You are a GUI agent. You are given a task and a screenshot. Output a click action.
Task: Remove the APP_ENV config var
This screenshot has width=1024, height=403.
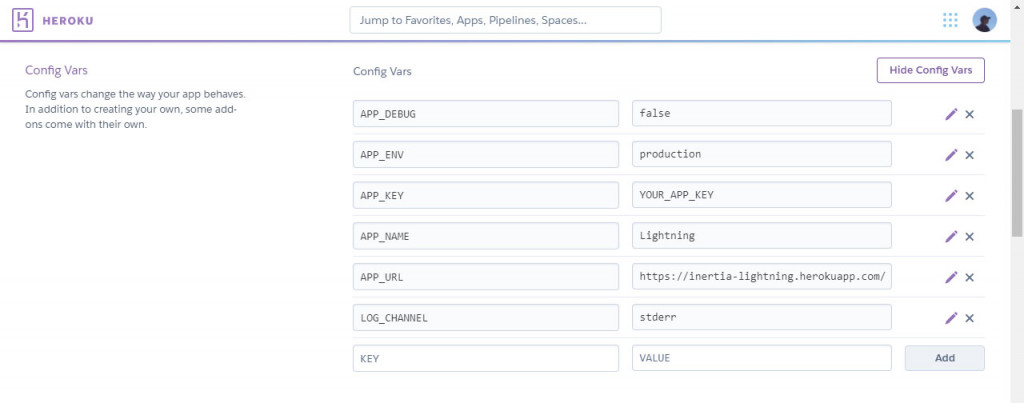point(970,155)
